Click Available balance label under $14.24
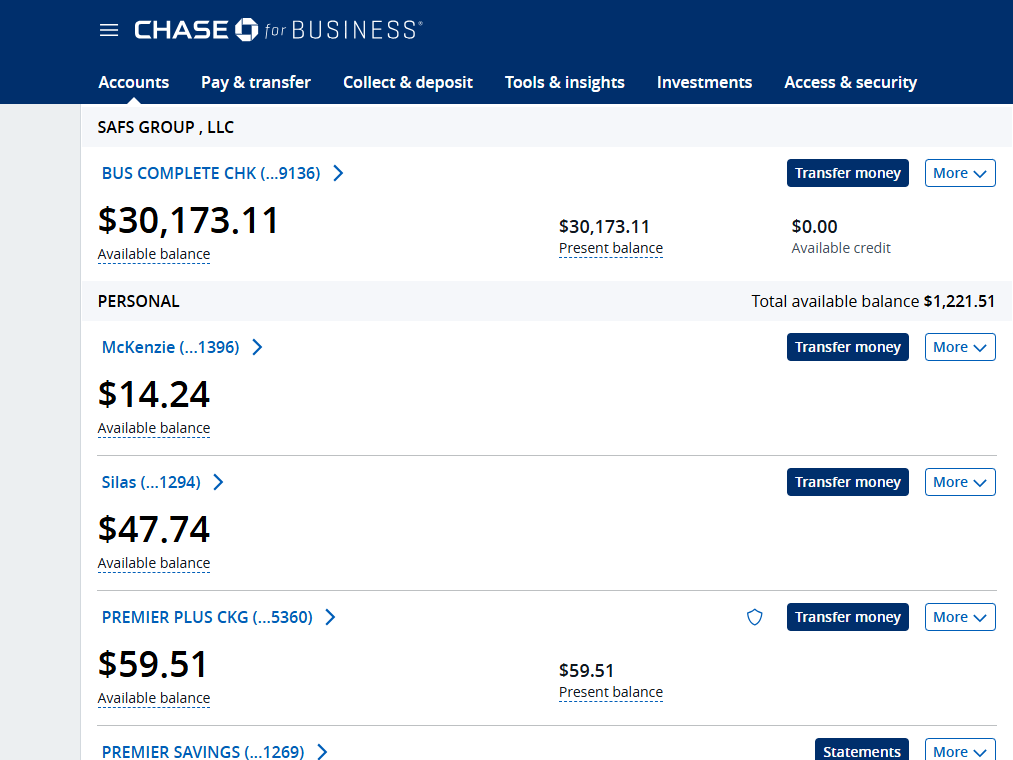Screen dimensions: 1013x760 154,428
